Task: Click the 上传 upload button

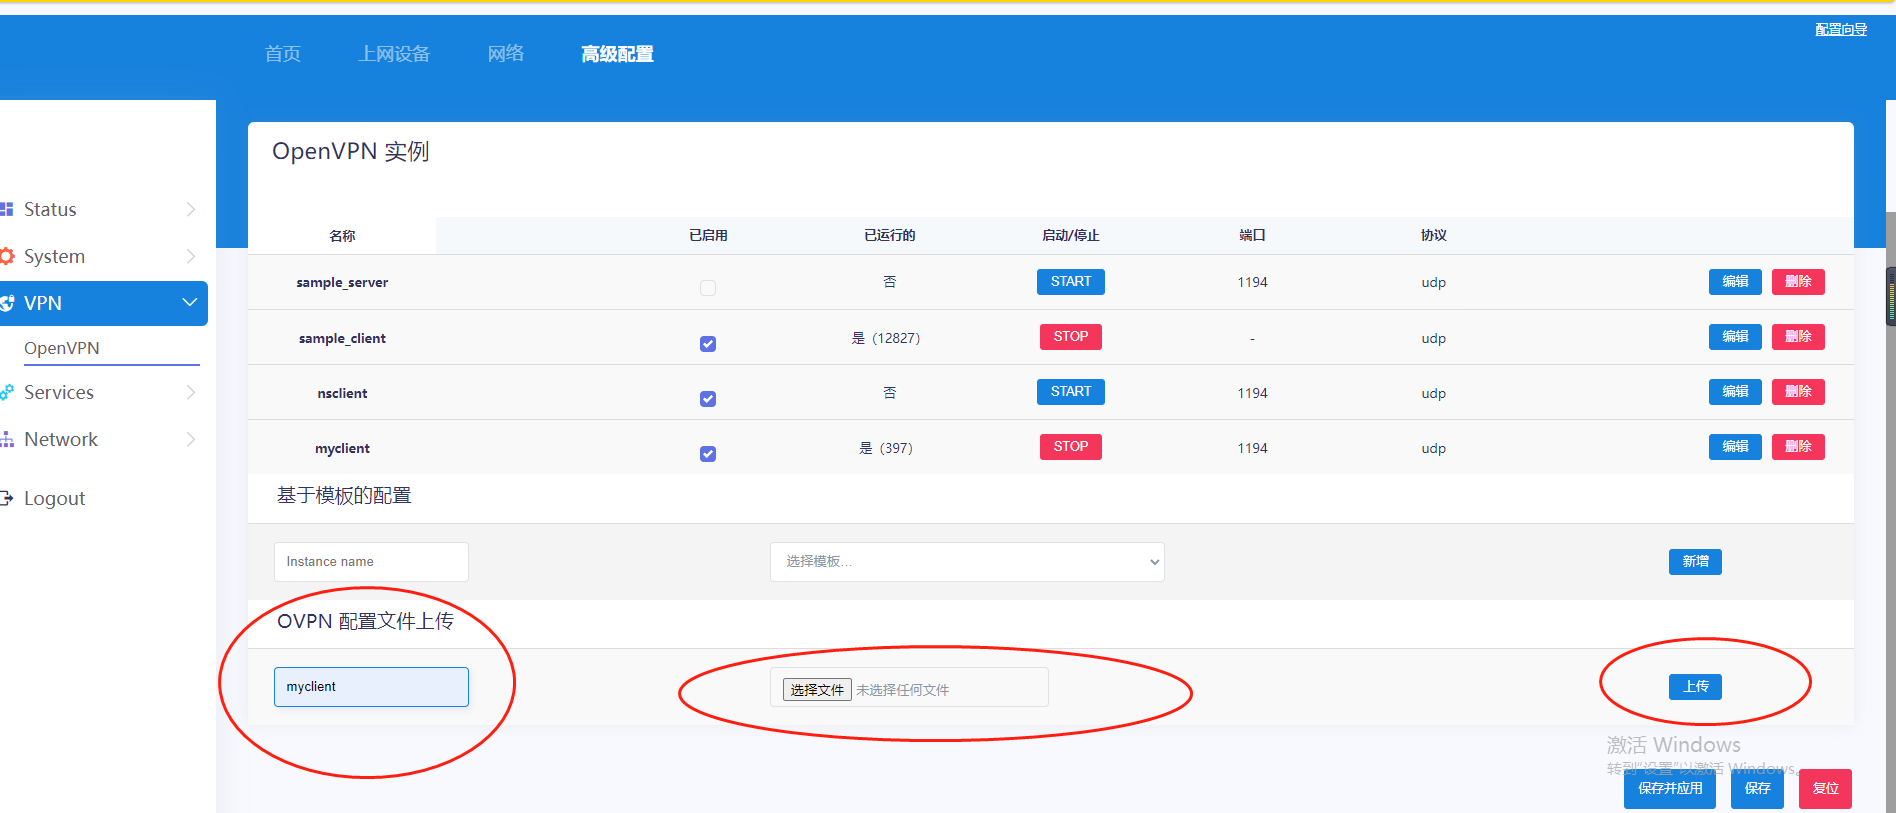Action: [1695, 687]
